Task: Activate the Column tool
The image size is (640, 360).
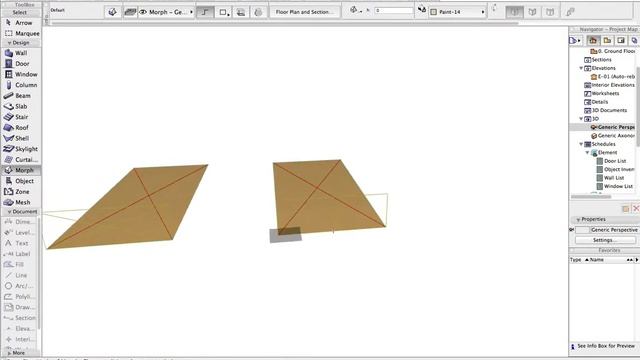Action: pos(20,85)
